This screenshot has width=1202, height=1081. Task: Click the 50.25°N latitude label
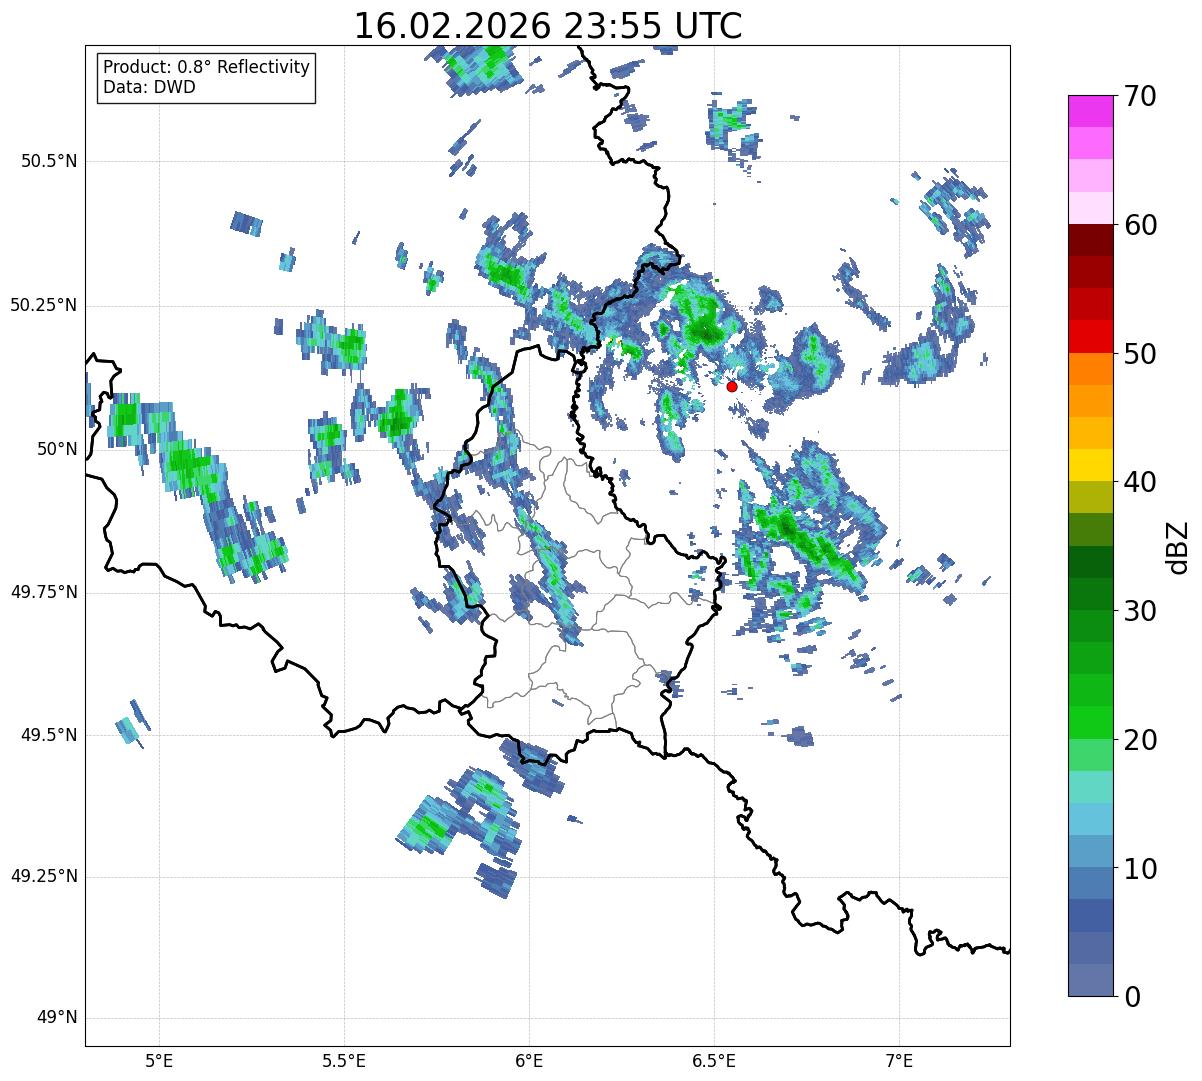point(44,305)
